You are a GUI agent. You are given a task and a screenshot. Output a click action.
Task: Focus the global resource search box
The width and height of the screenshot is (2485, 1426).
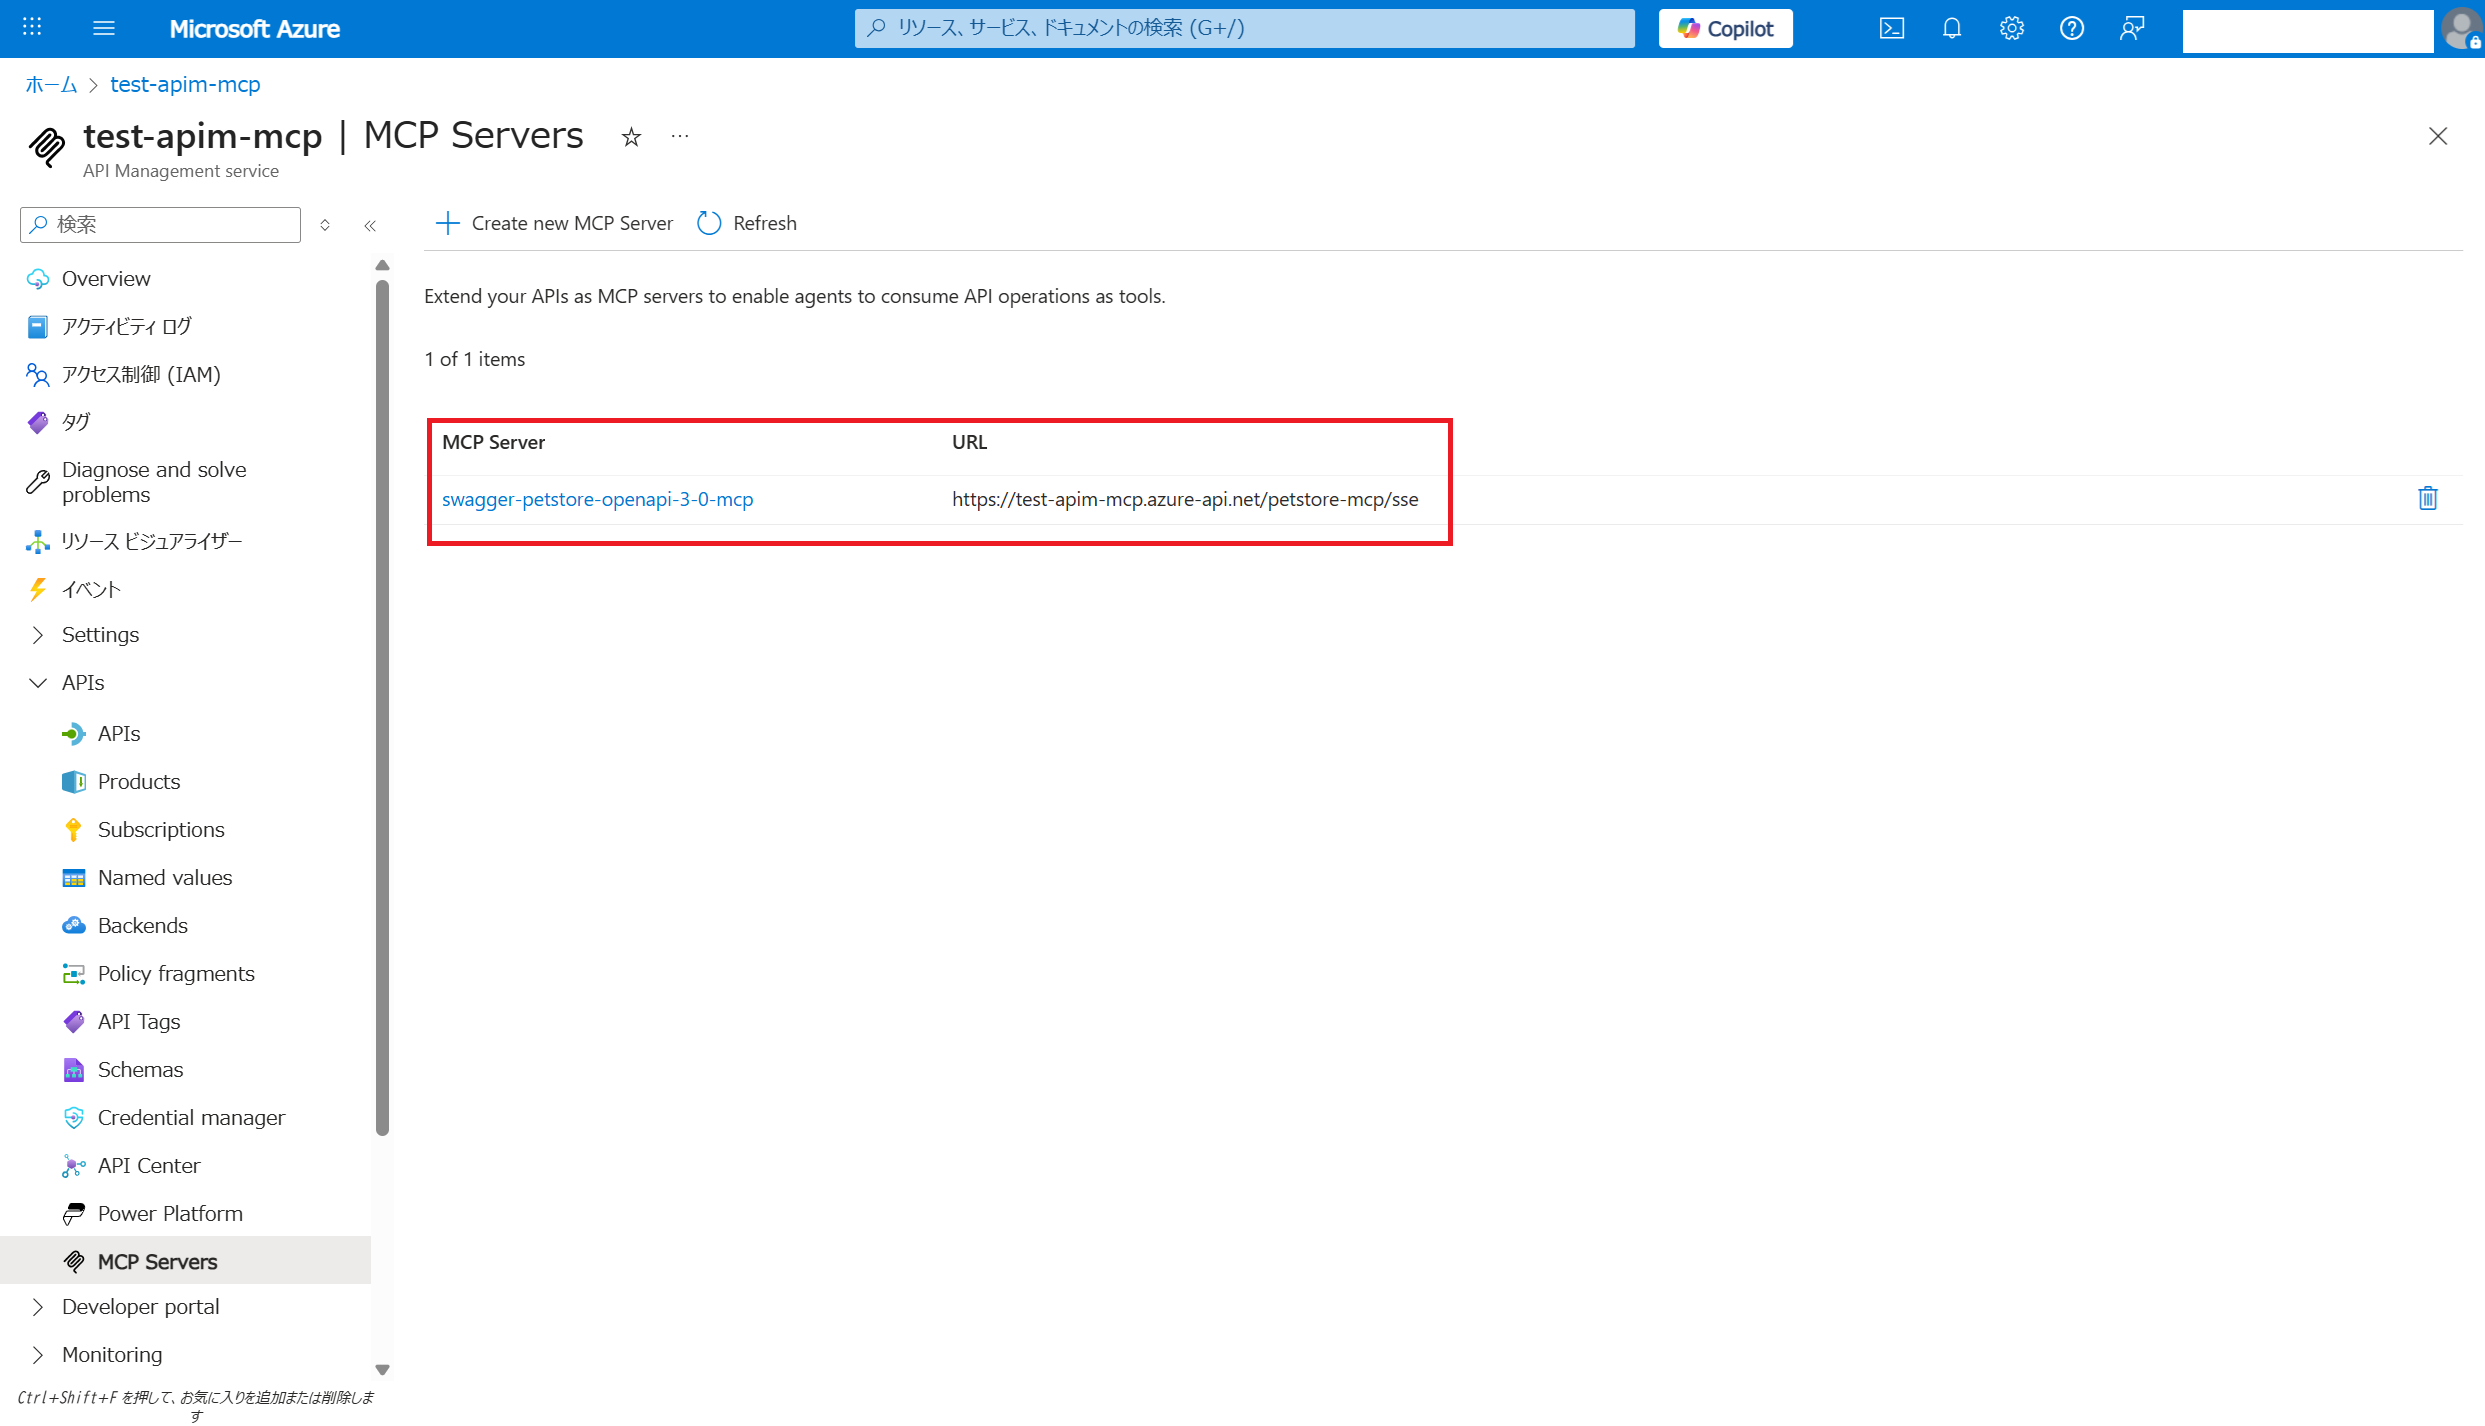tap(1244, 28)
